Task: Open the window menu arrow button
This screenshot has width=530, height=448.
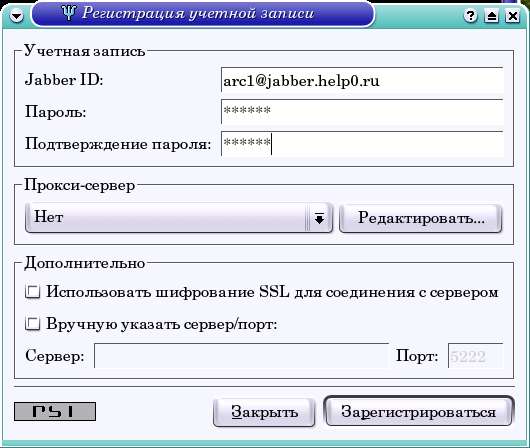Action: [16, 16]
